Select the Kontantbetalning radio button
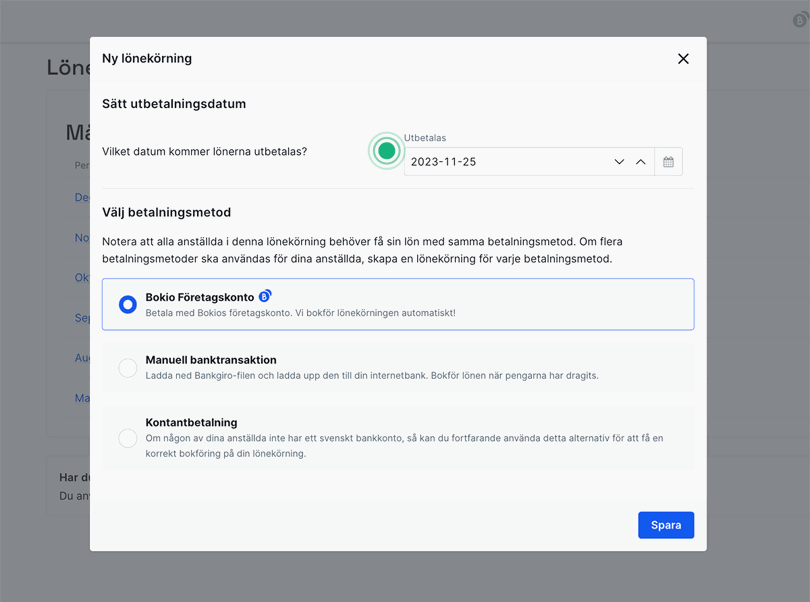 (128, 438)
